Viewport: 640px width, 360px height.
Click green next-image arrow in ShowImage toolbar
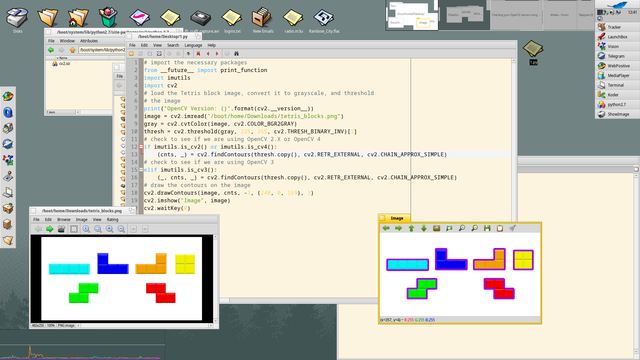click(x=50, y=229)
